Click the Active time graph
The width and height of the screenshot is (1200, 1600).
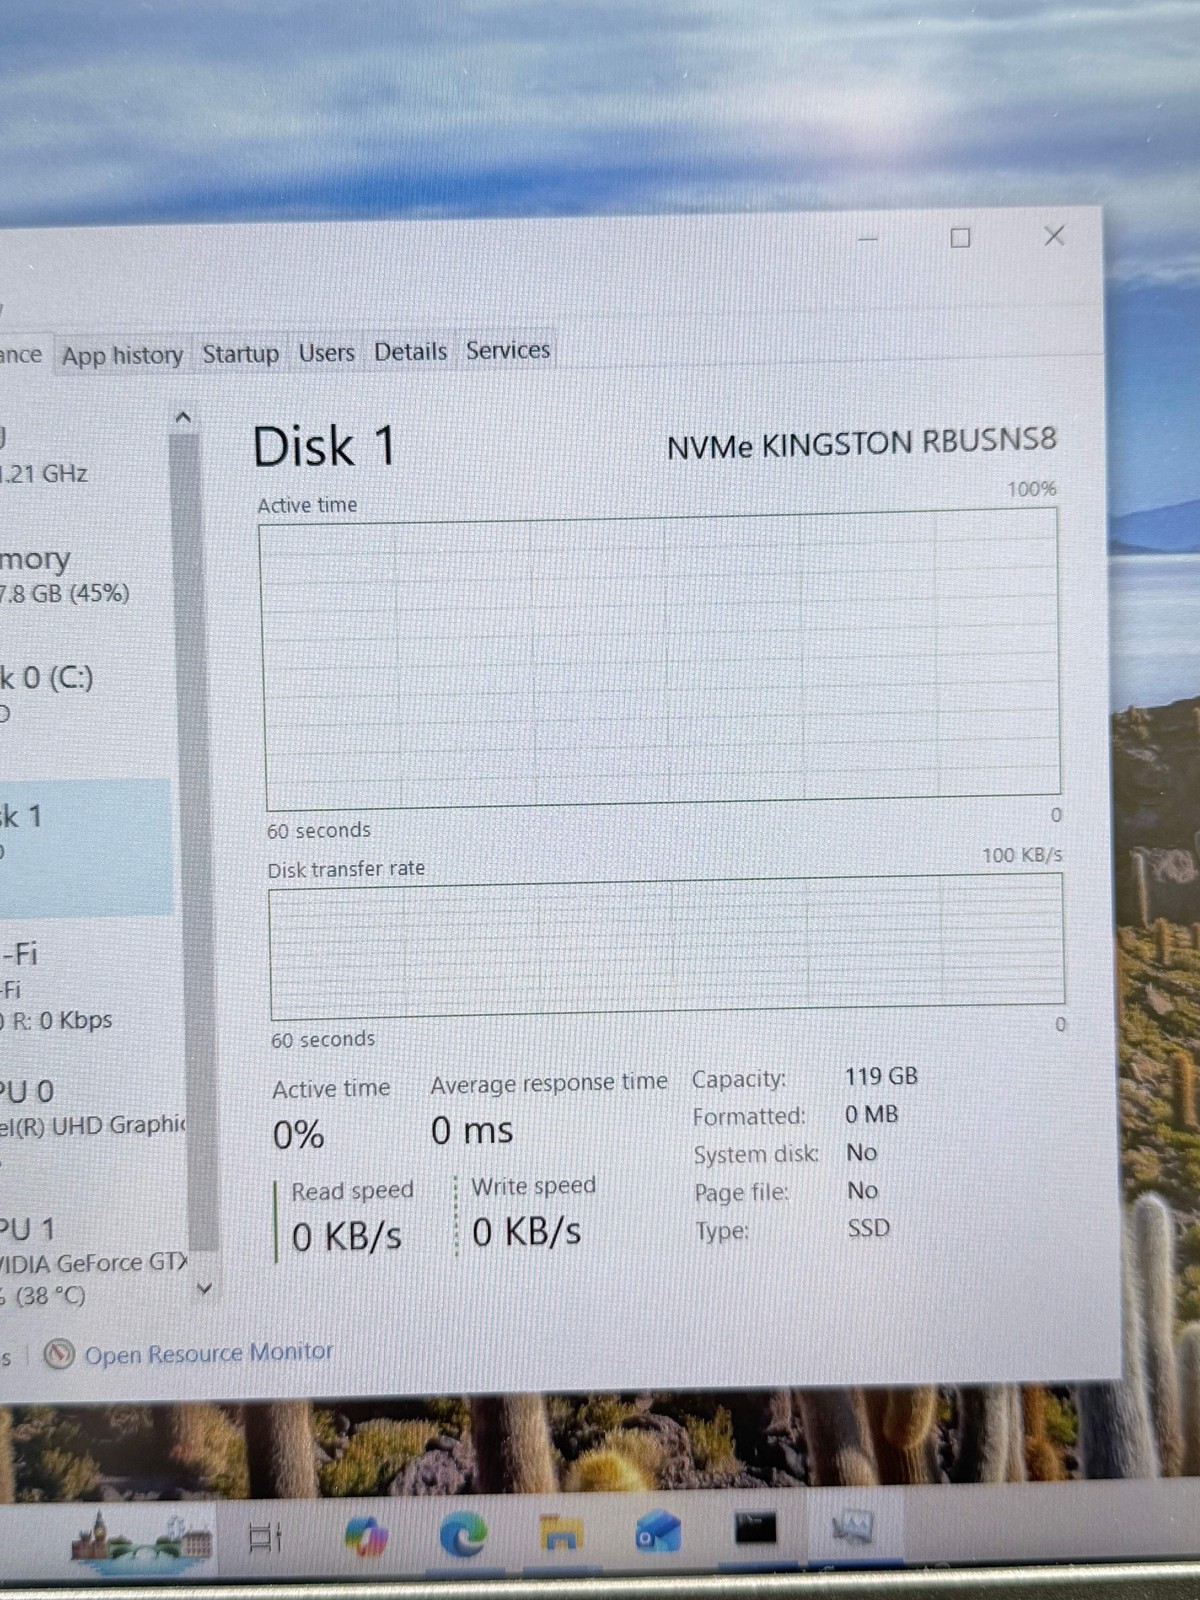(x=661, y=659)
